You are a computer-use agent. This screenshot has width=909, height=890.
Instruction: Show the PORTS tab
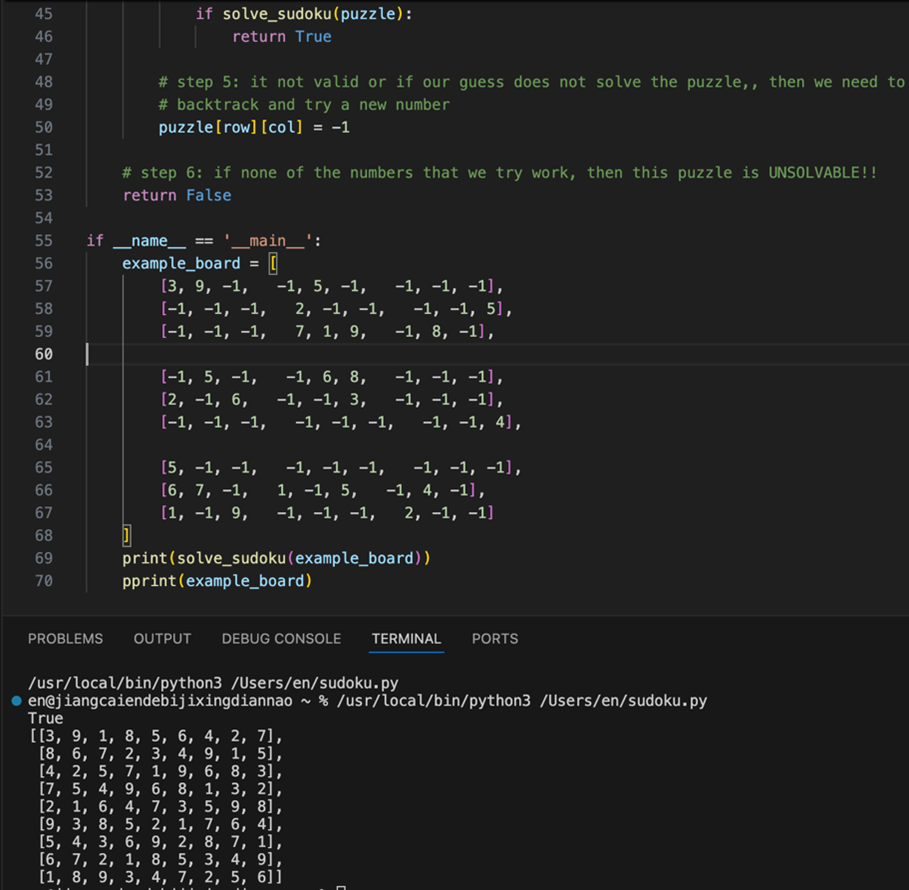(495, 639)
